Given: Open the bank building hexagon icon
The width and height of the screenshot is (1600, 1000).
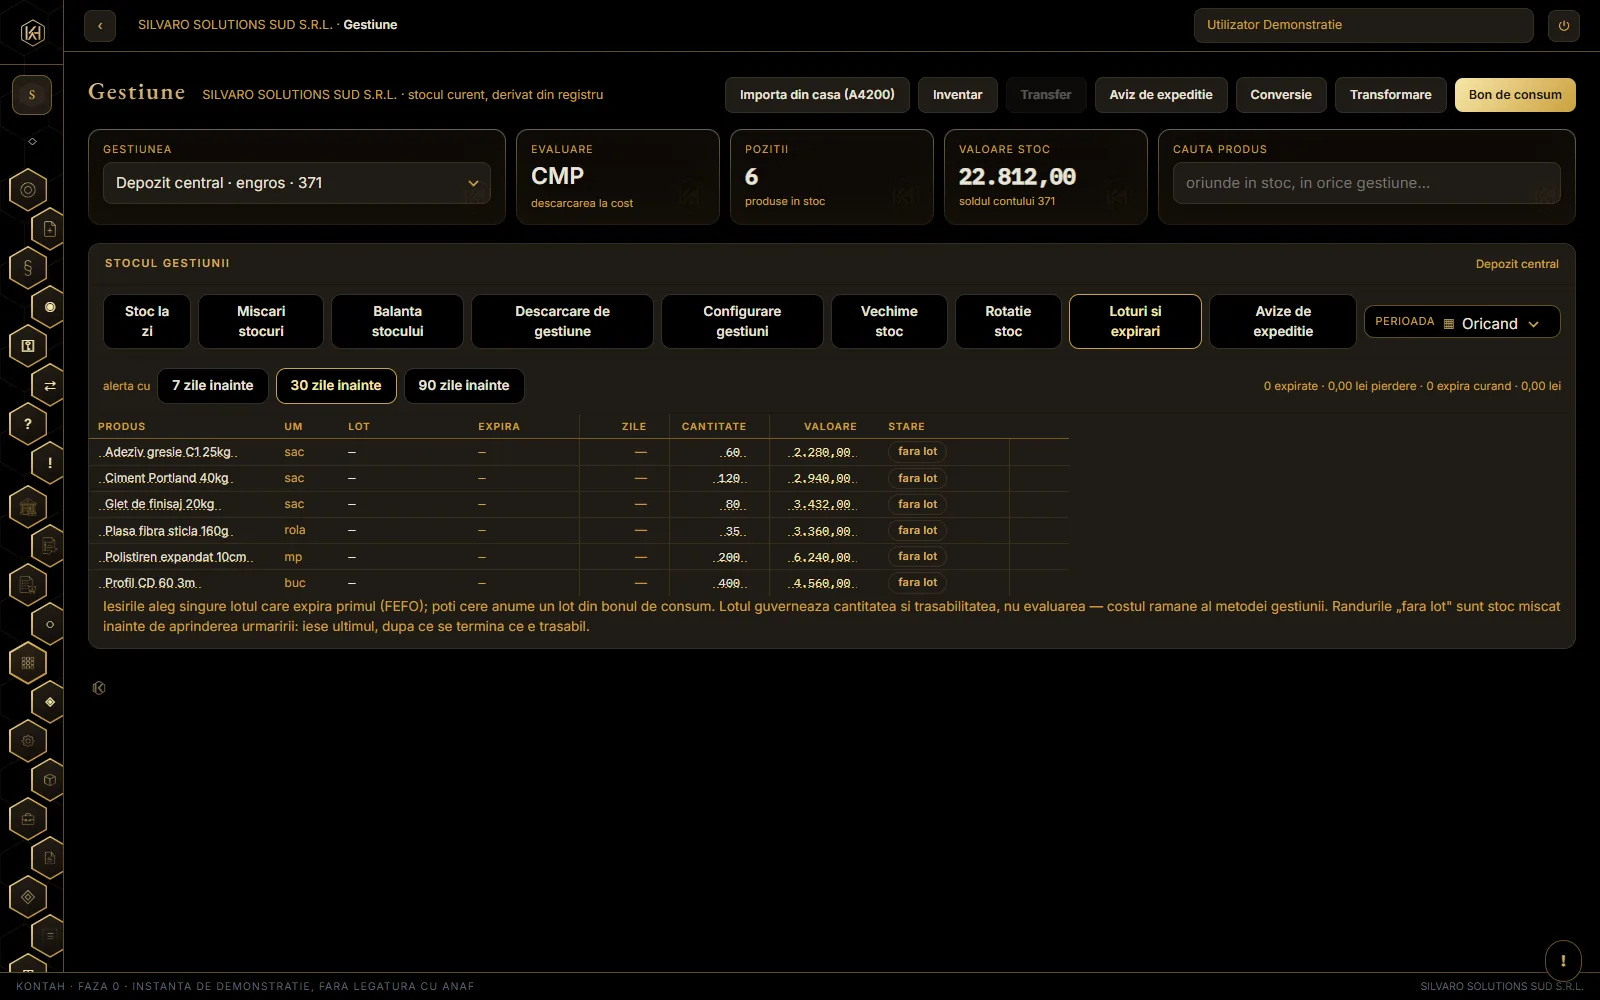Looking at the screenshot, I should pyautogui.click(x=28, y=507).
